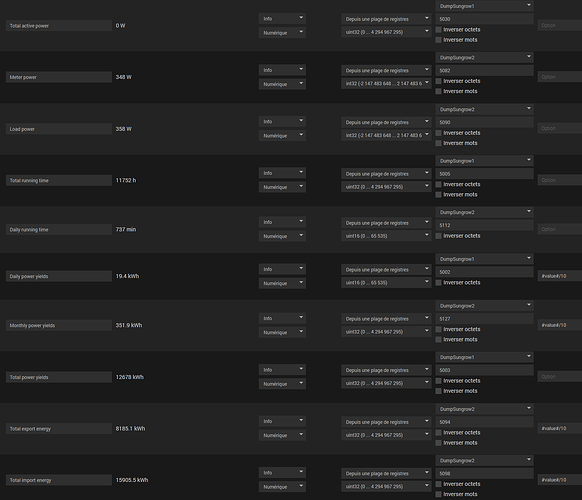
Task: Toggle Inverser mots for Total import energy
Action: (438, 494)
